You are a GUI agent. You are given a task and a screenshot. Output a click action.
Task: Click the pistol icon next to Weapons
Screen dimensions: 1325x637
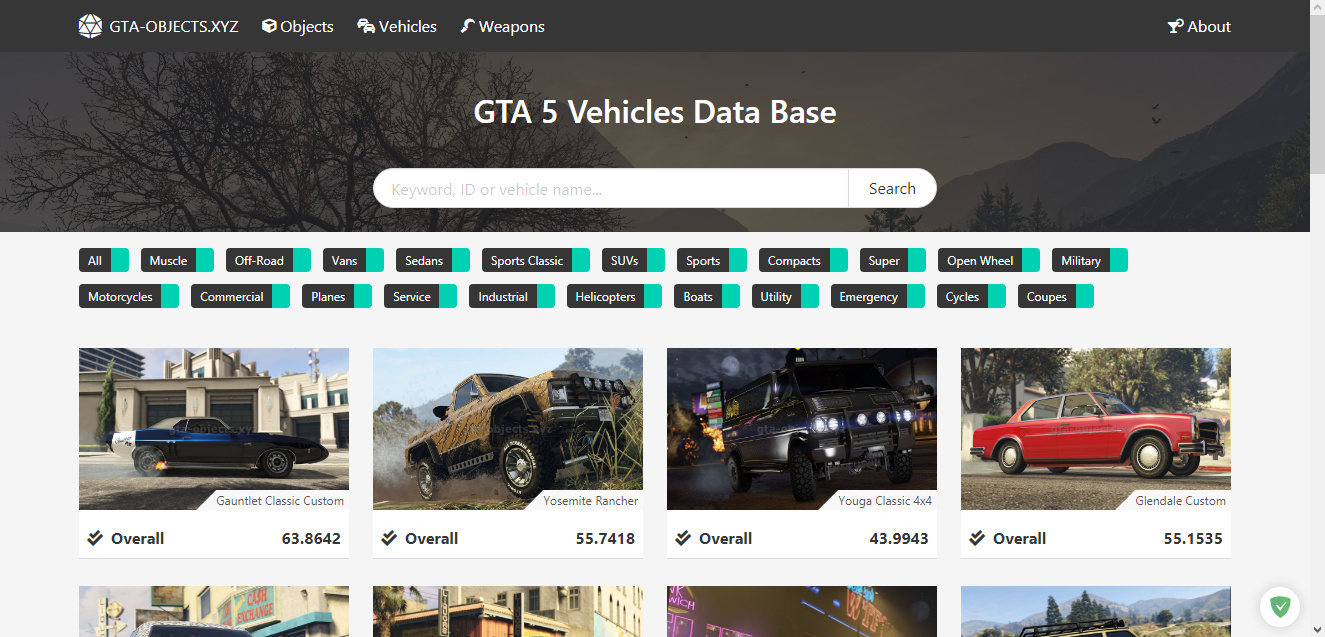click(x=467, y=26)
